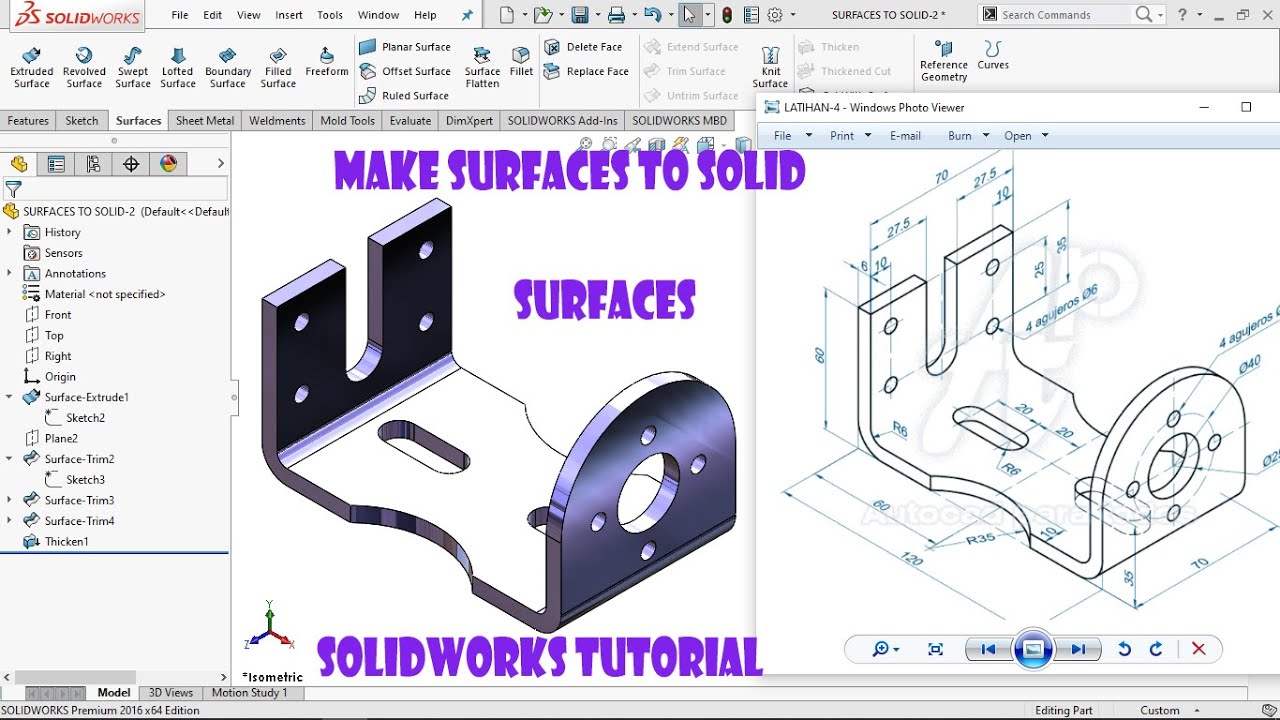Open the ConfigurationManager tab
This screenshot has height=720, width=1280.
(93, 164)
